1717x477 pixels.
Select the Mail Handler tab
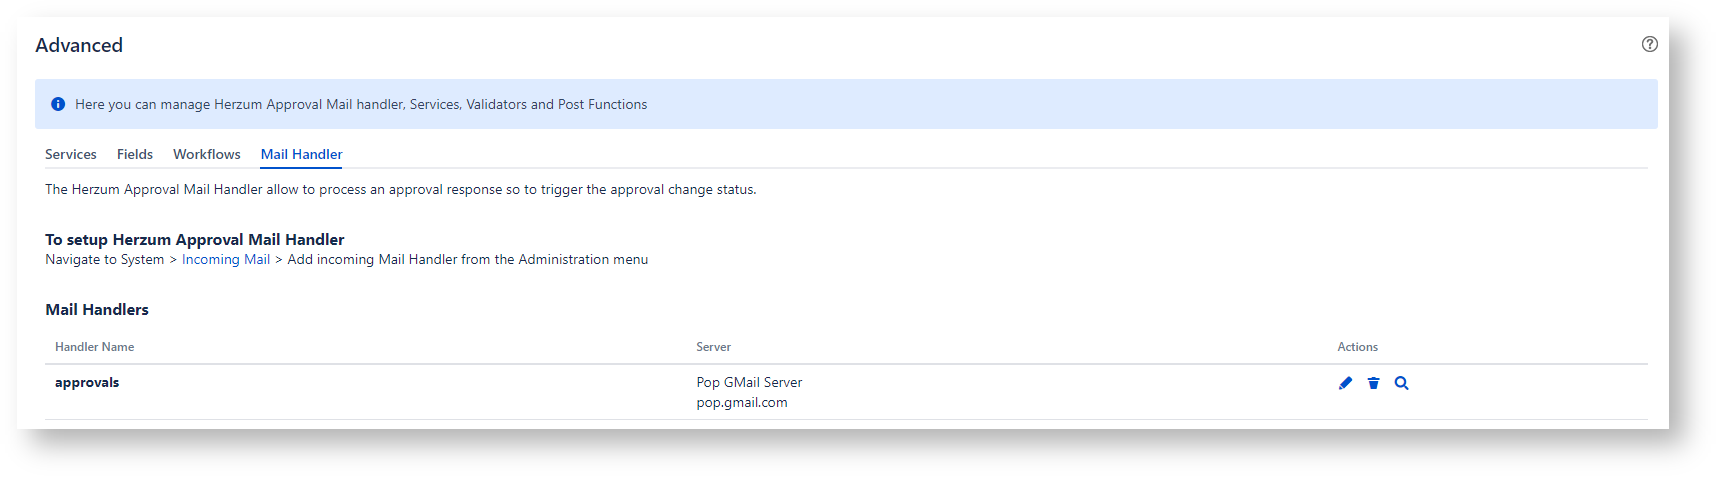pyautogui.click(x=301, y=154)
